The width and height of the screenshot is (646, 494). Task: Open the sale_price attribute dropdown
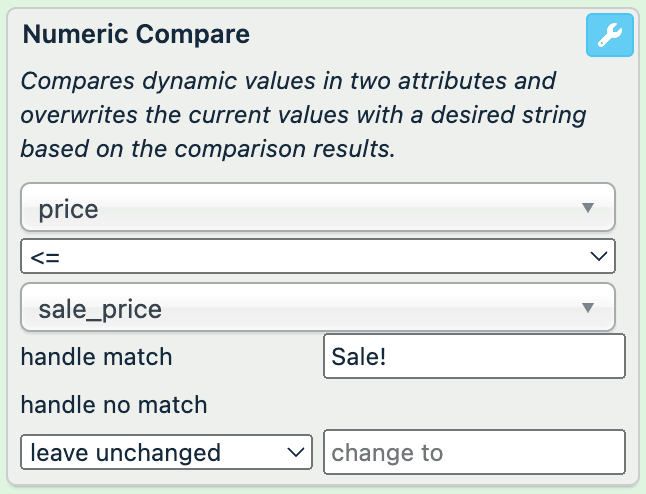pos(317,309)
